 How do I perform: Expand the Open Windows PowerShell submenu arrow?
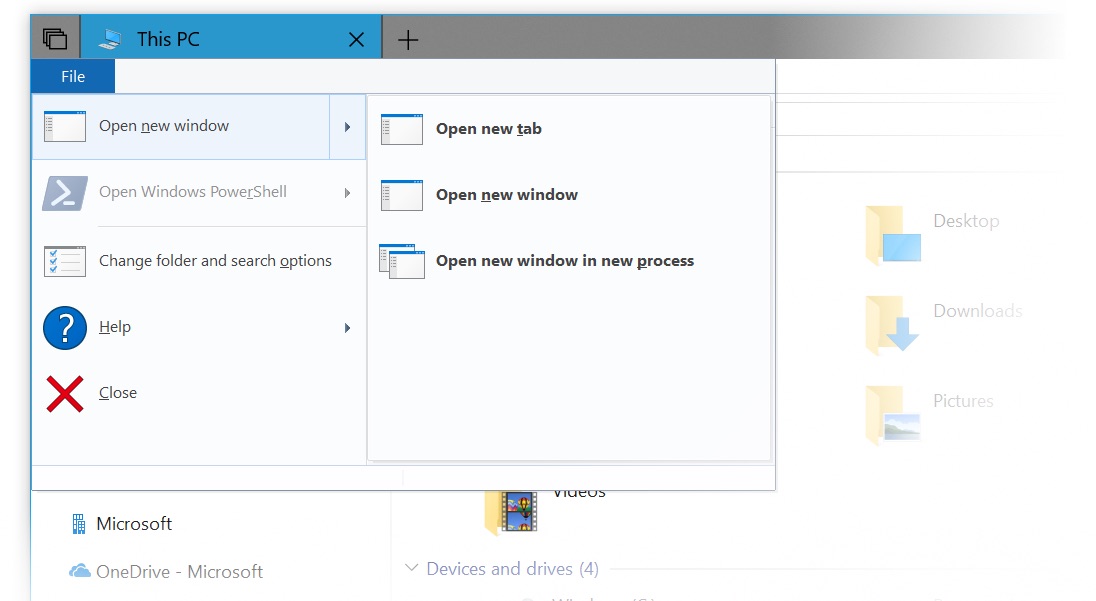pyautogui.click(x=347, y=193)
